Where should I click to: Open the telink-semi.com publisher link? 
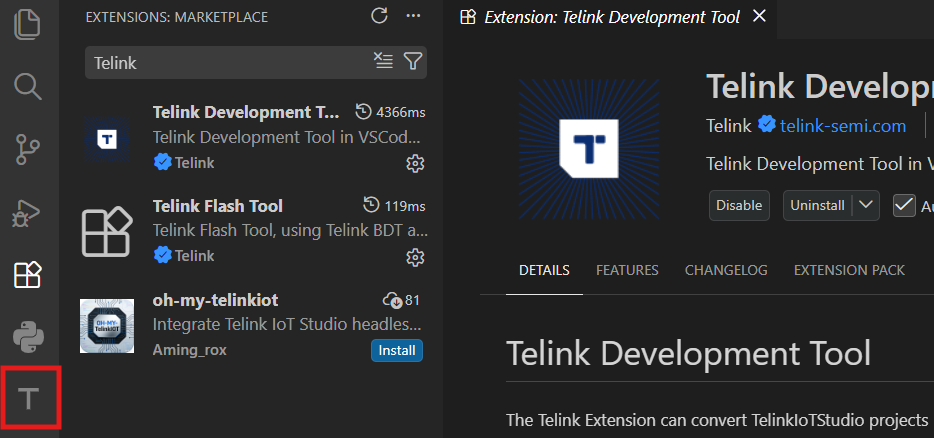843,126
